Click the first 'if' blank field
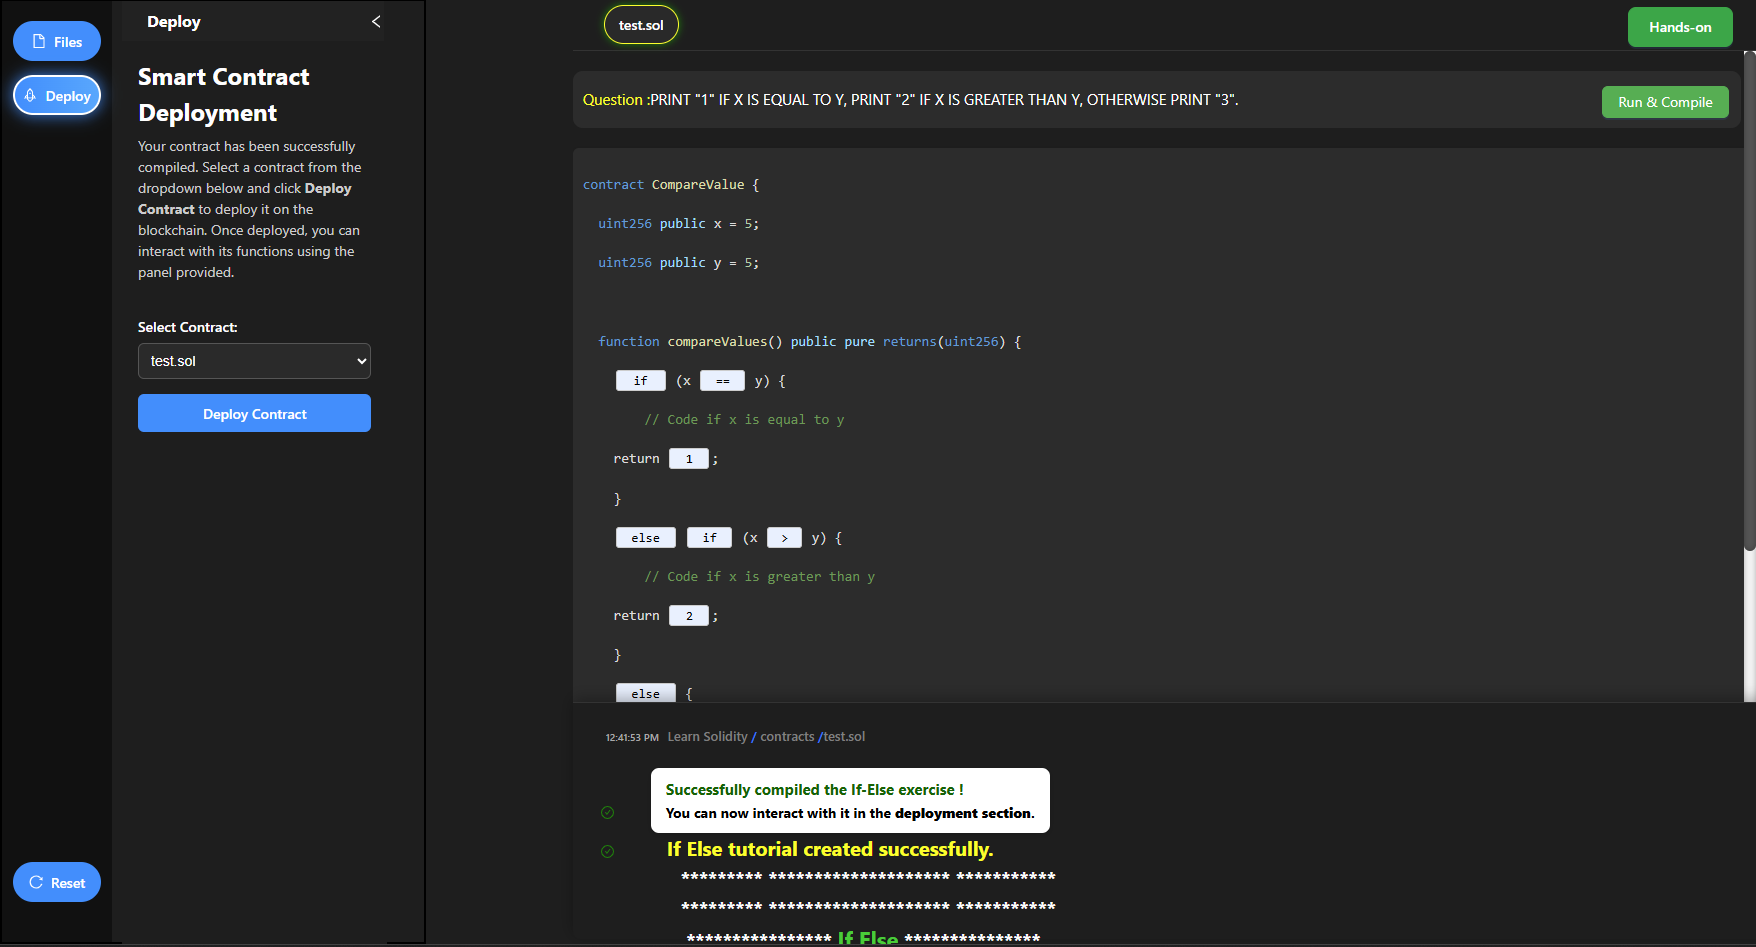 (x=640, y=381)
